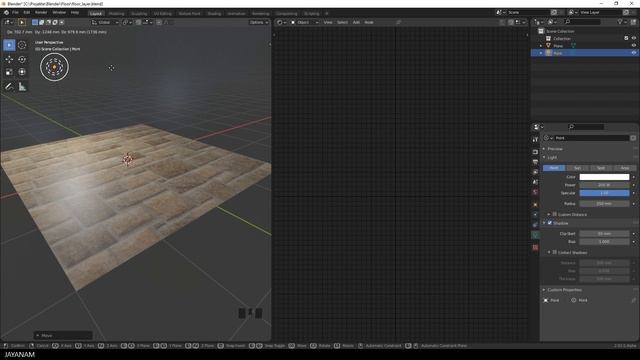Open the properties editor type dropdown
Screen dimensions: 640x360
tap(538, 127)
